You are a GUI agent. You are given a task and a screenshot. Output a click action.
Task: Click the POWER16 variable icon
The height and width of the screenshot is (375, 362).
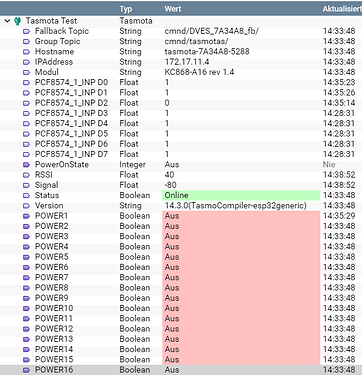tap(26, 370)
